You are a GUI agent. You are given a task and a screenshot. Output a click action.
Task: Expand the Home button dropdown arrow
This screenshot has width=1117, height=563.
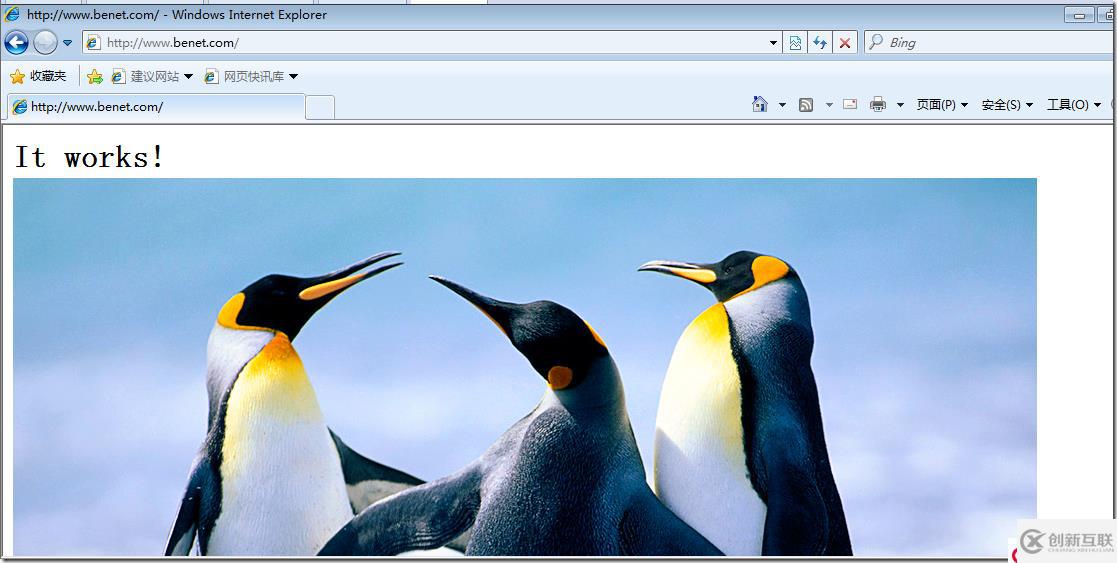(782, 105)
